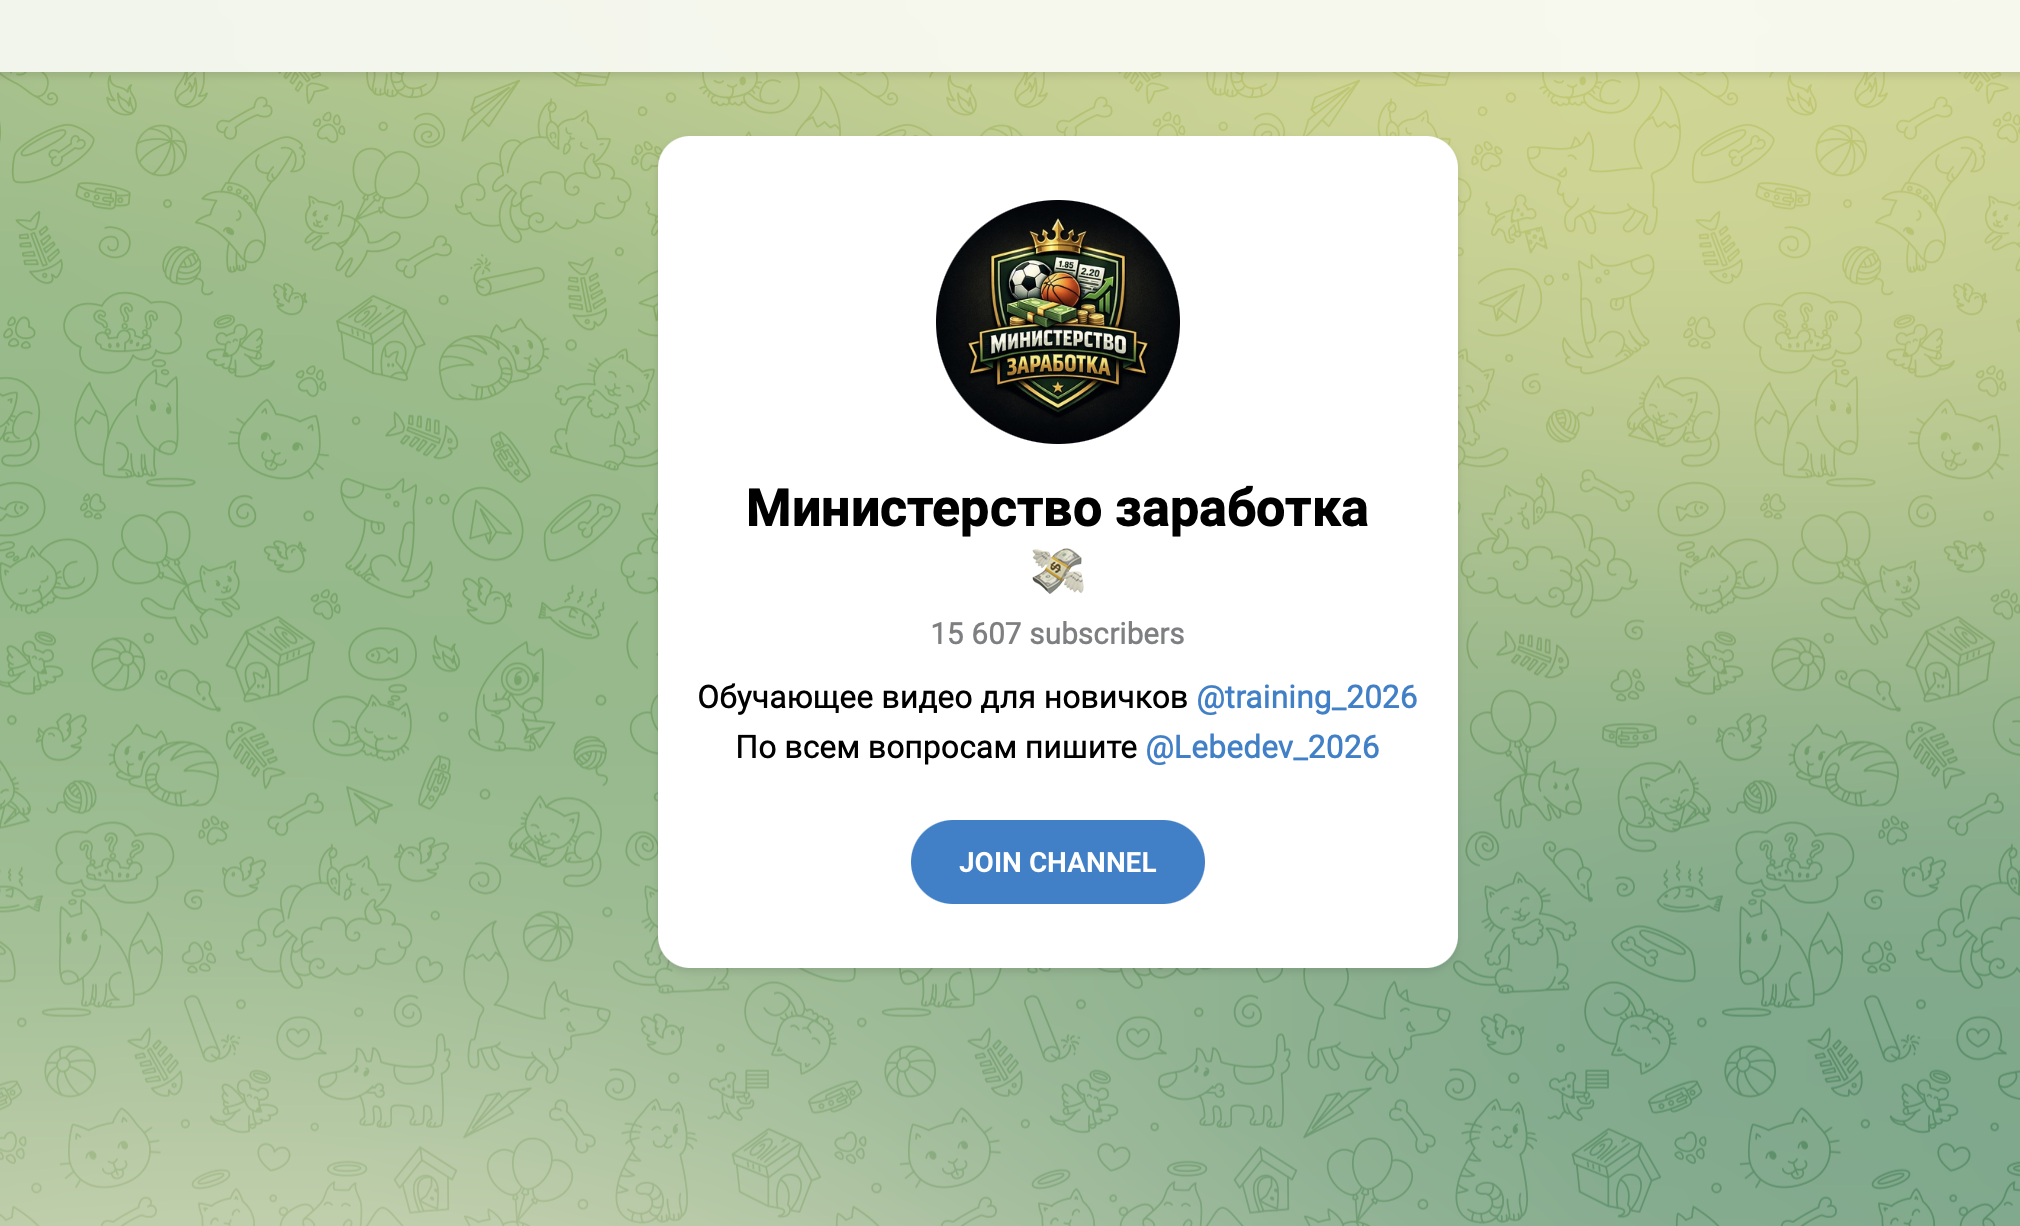Click the 2.20 odds ticket in logo

1091,275
